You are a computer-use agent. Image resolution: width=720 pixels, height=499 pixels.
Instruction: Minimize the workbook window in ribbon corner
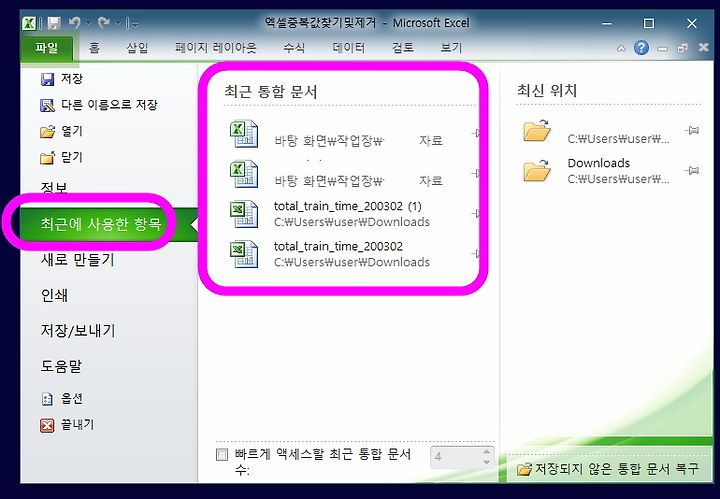click(662, 48)
